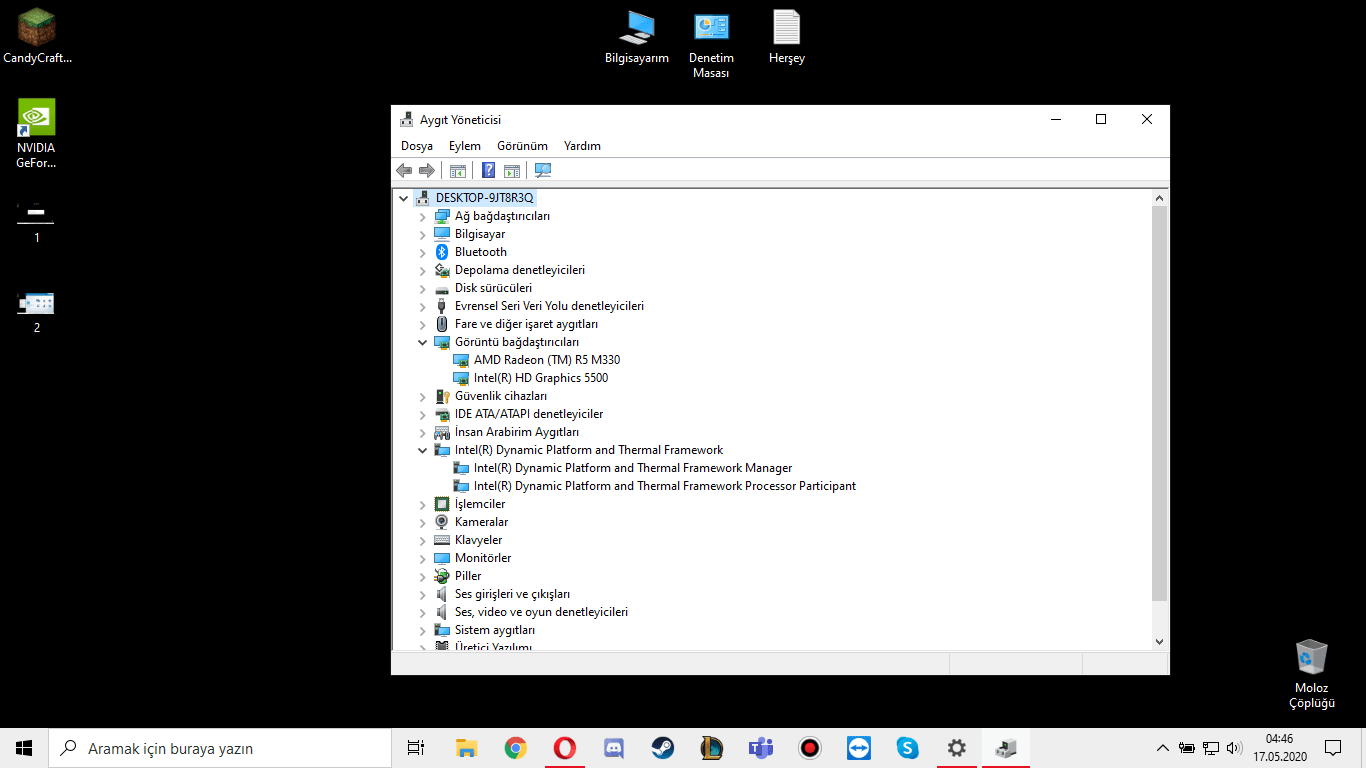Select the Bilgisayarım desktop icon
1366x768 pixels.
637,37
